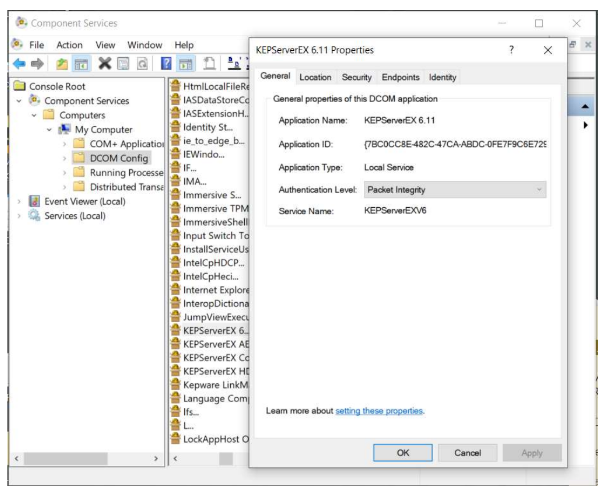610x495 pixels.
Task: Open the Window menu
Action: [x=145, y=45]
